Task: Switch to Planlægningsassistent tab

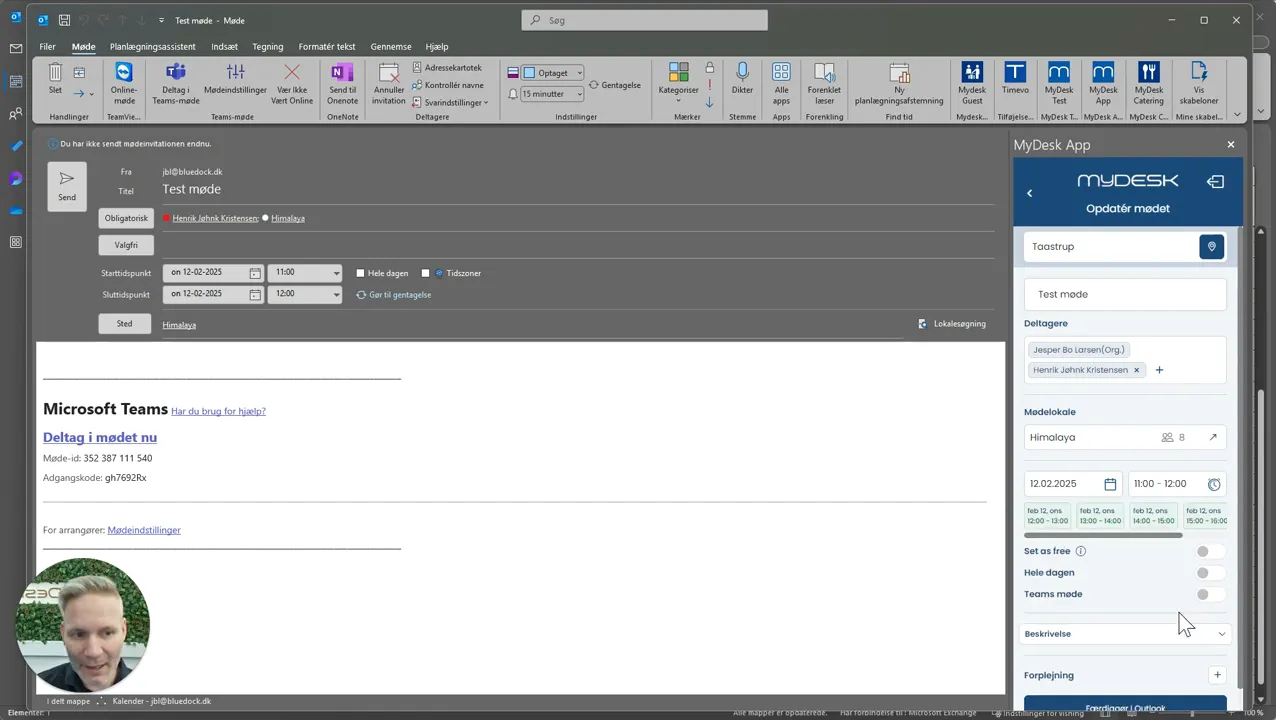Action: pos(153,46)
